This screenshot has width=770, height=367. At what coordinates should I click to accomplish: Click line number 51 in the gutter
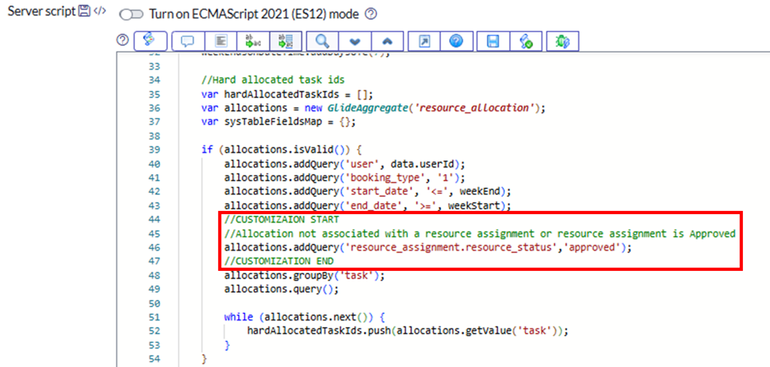coord(154,317)
